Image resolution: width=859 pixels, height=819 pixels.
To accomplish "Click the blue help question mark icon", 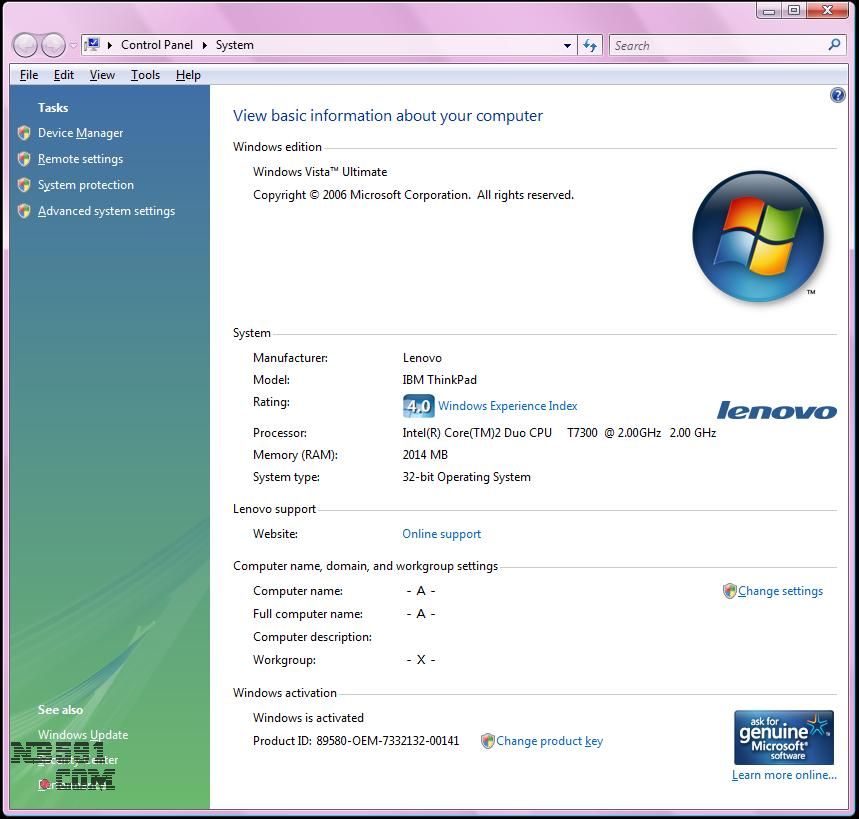I will [838, 95].
